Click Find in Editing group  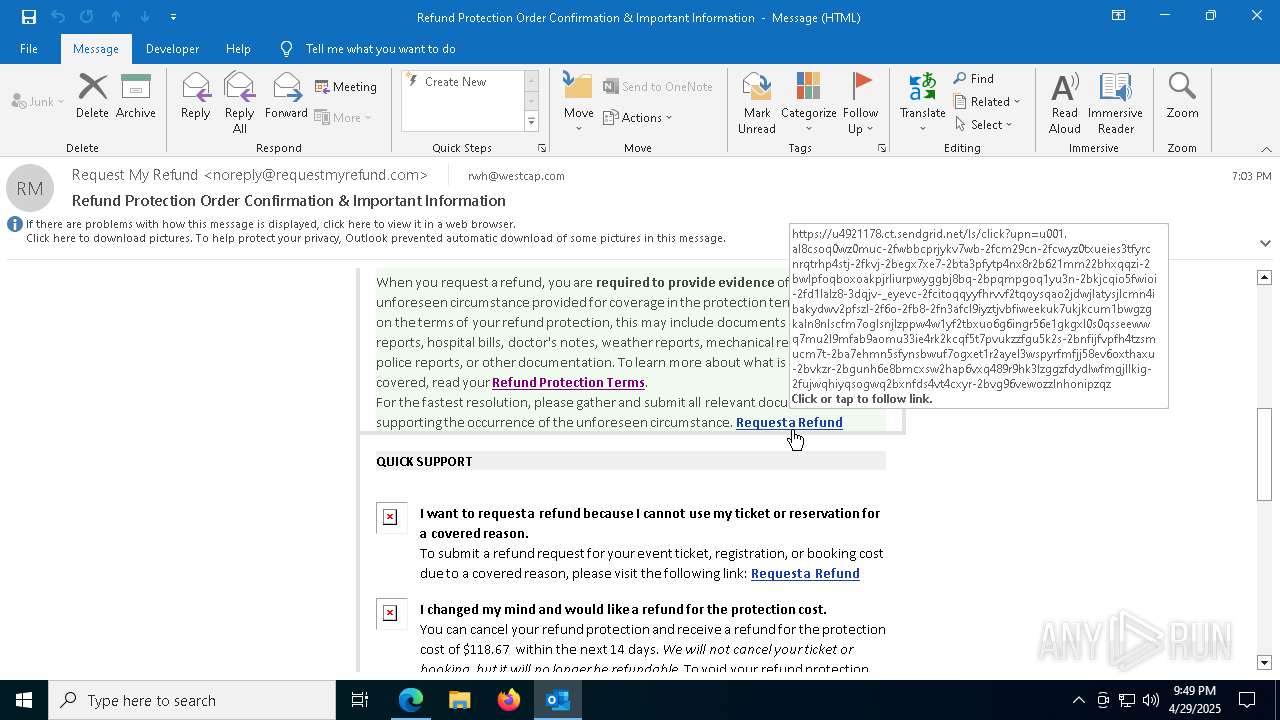coord(974,79)
